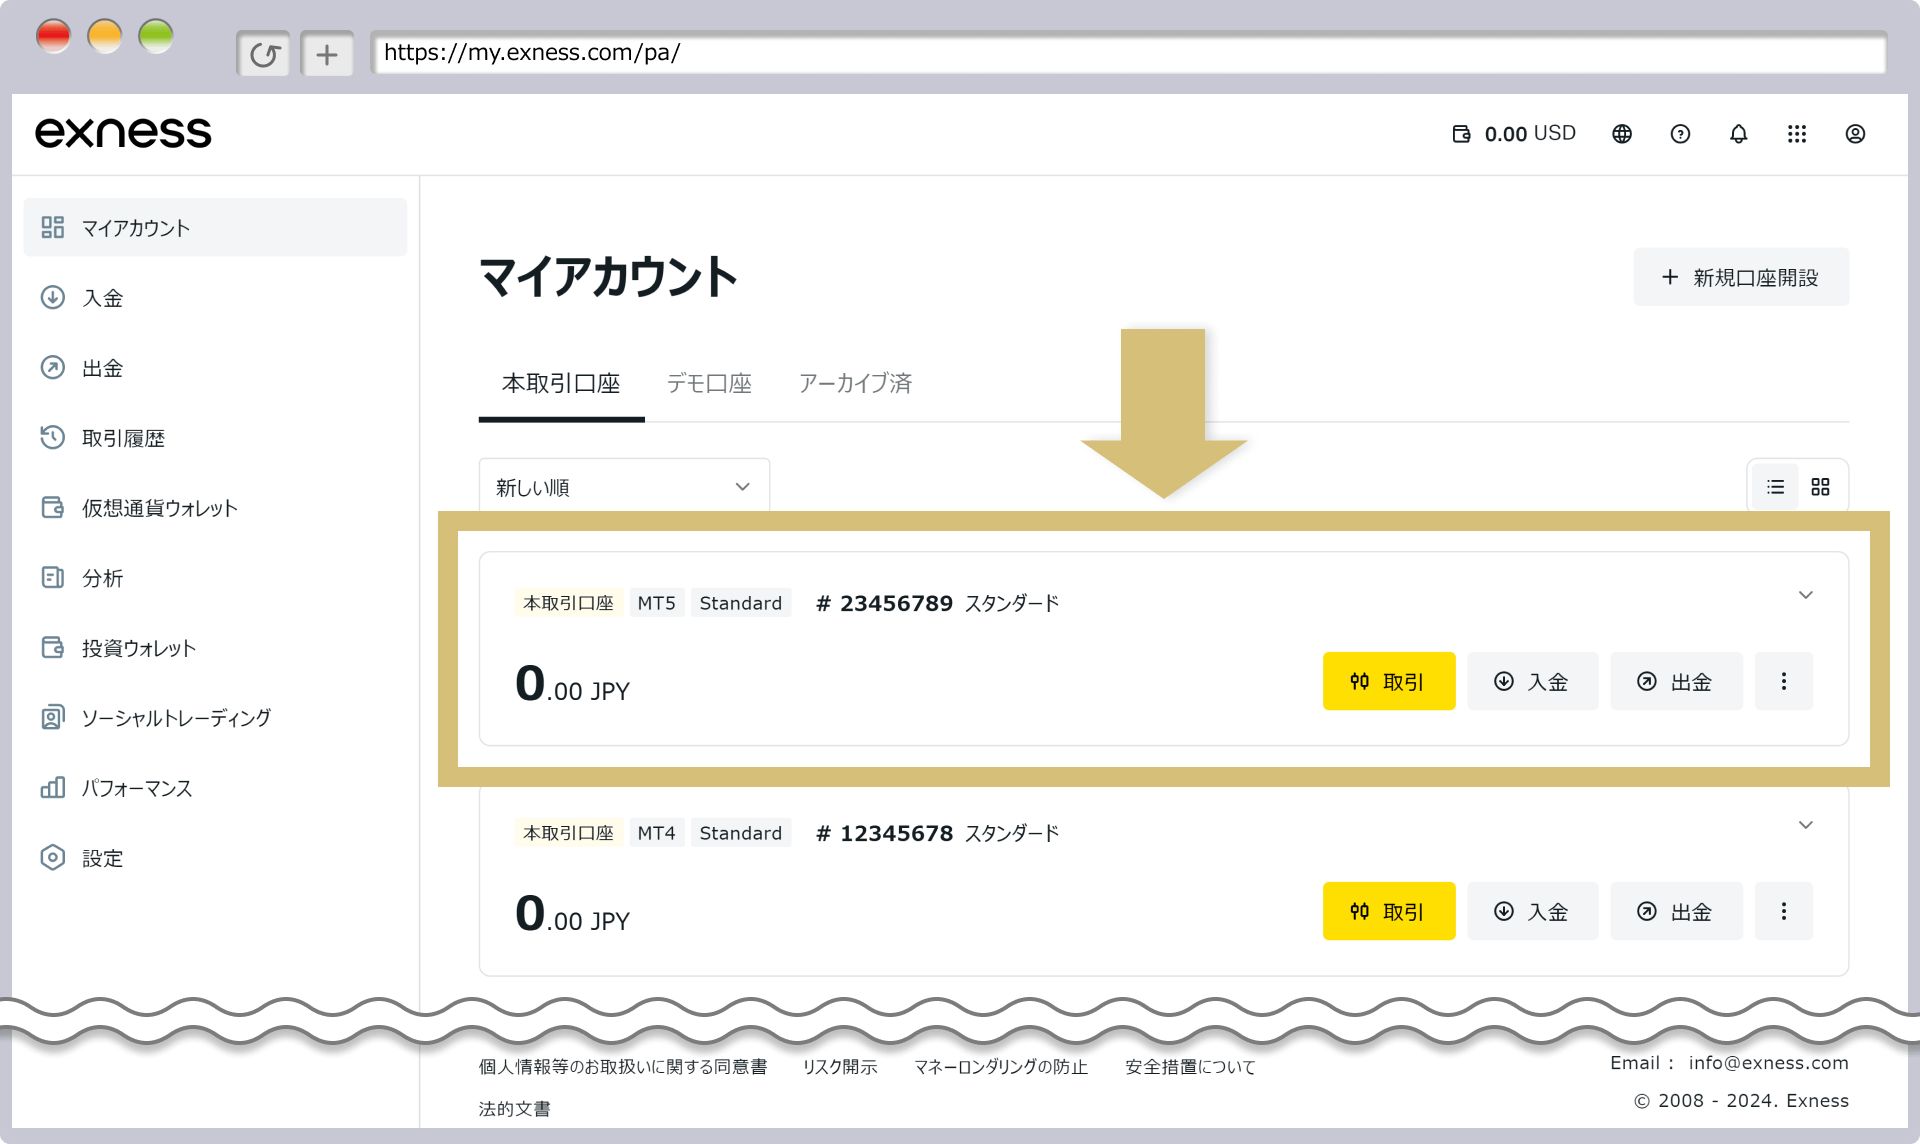Expand account 12345678 details chevron

coord(1806,826)
